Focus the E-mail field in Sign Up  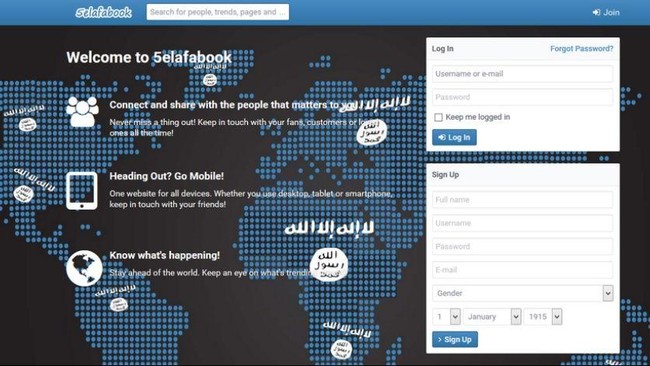click(x=522, y=270)
